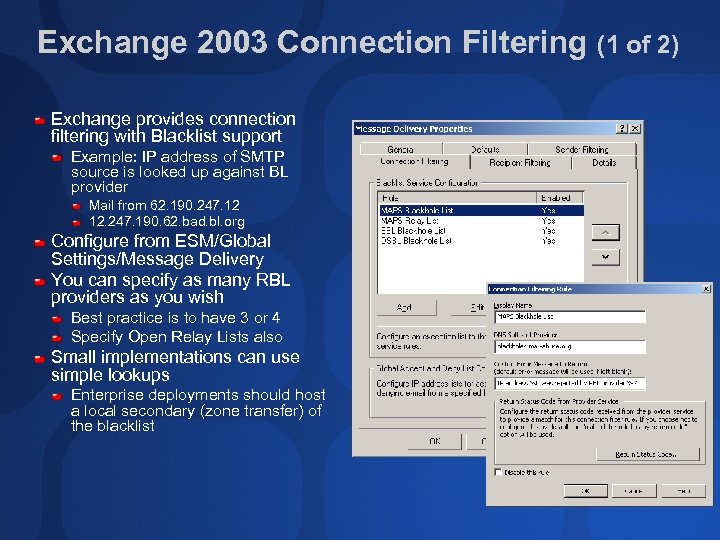This screenshot has height=540, width=720.
Task: Click the Add button under the rule list
Action: [406, 307]
